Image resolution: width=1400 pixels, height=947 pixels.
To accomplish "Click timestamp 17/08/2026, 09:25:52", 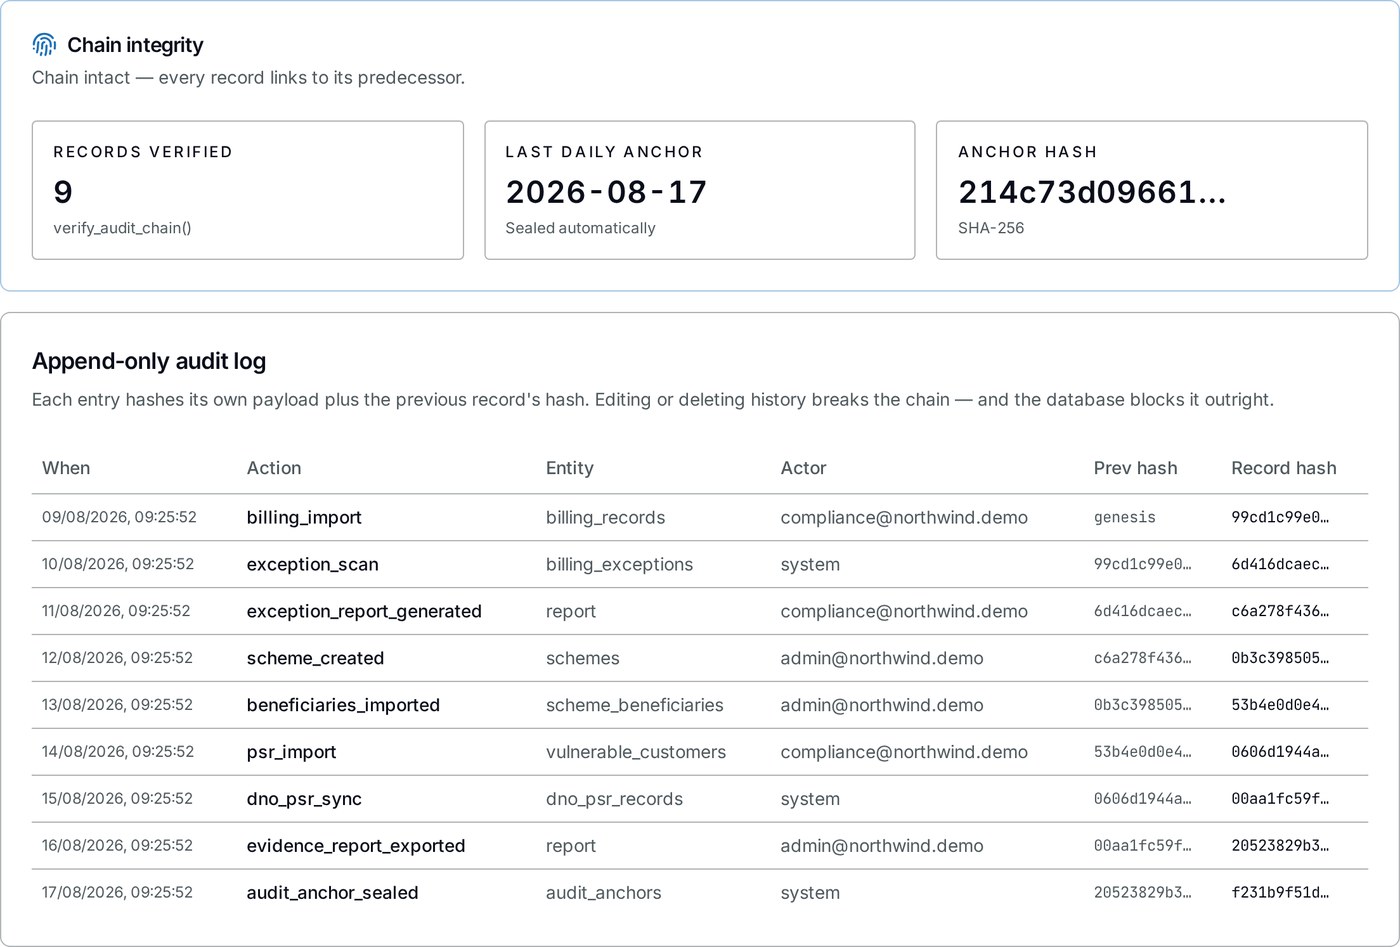I will 117,892.
